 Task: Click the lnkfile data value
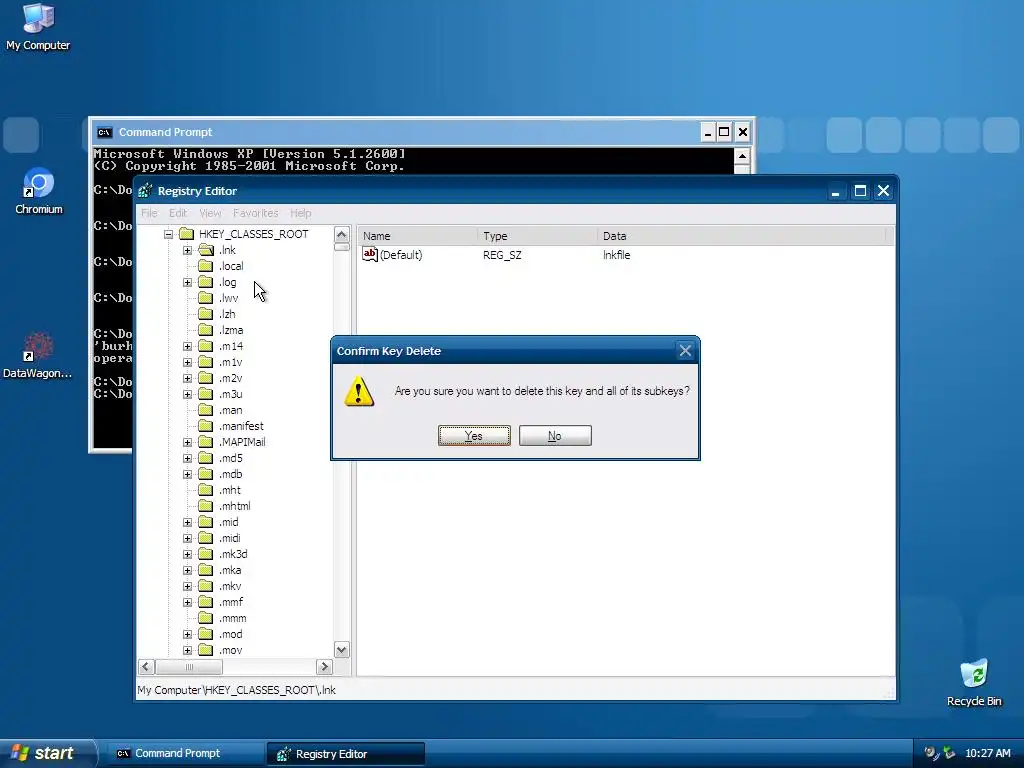(x=616, y=255)
